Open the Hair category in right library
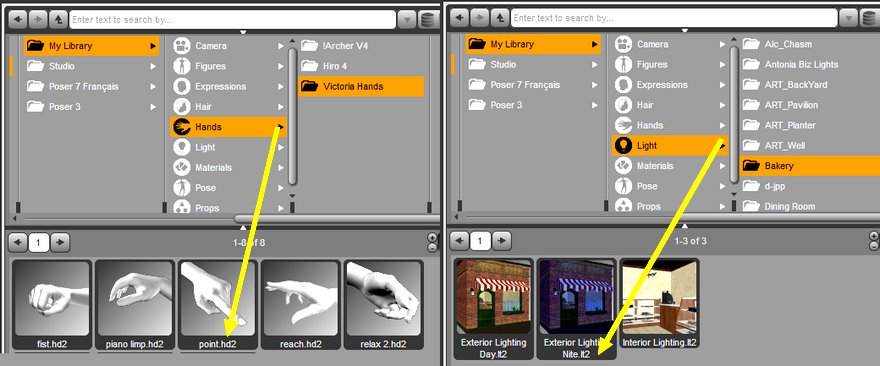Screen dimensions: 880x366 tap(670, 105)
